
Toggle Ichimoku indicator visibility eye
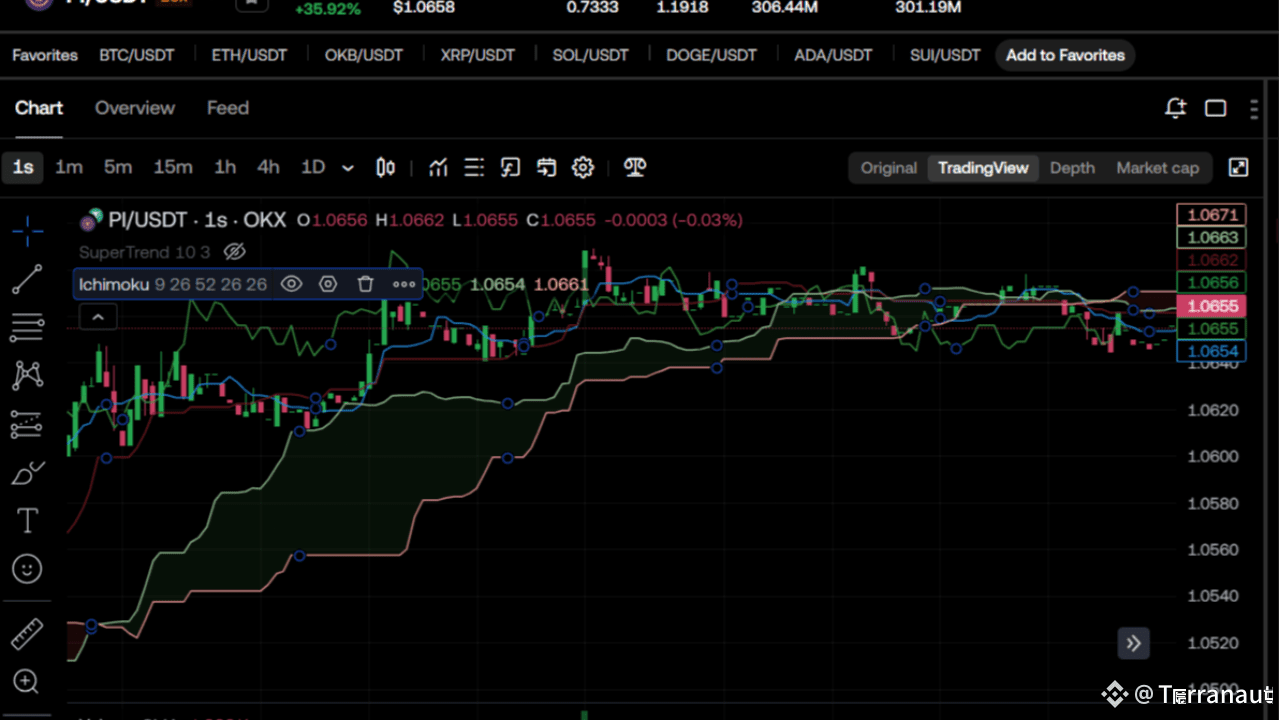(291, 284)
